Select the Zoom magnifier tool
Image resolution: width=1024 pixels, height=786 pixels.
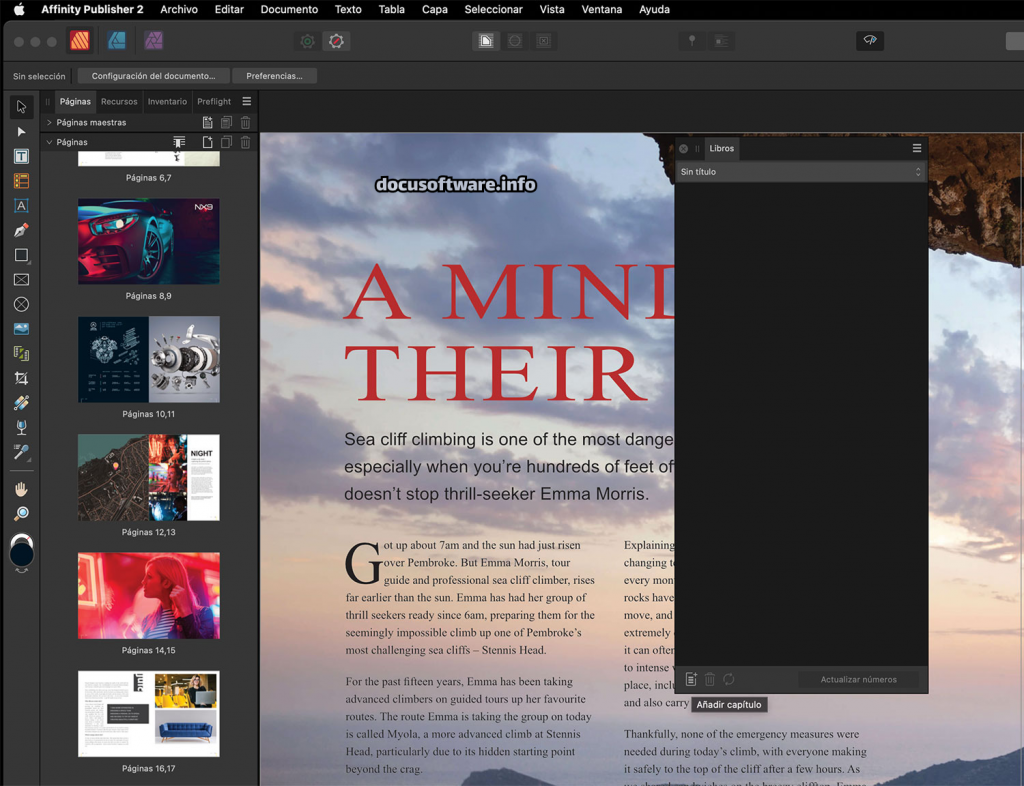21,514
